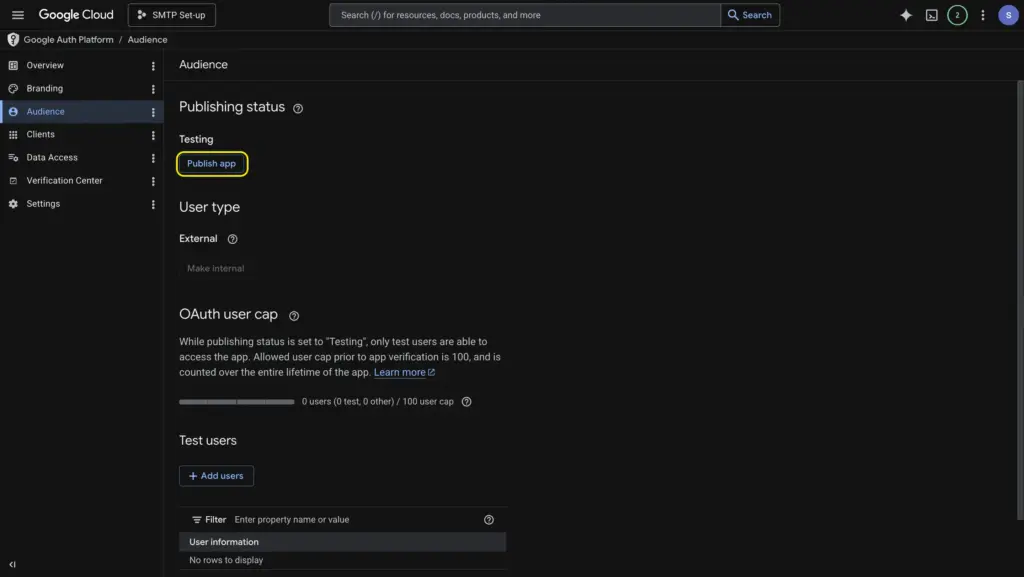Open more options for Overview
The image size is (1024, 577).
pos(153,66)
